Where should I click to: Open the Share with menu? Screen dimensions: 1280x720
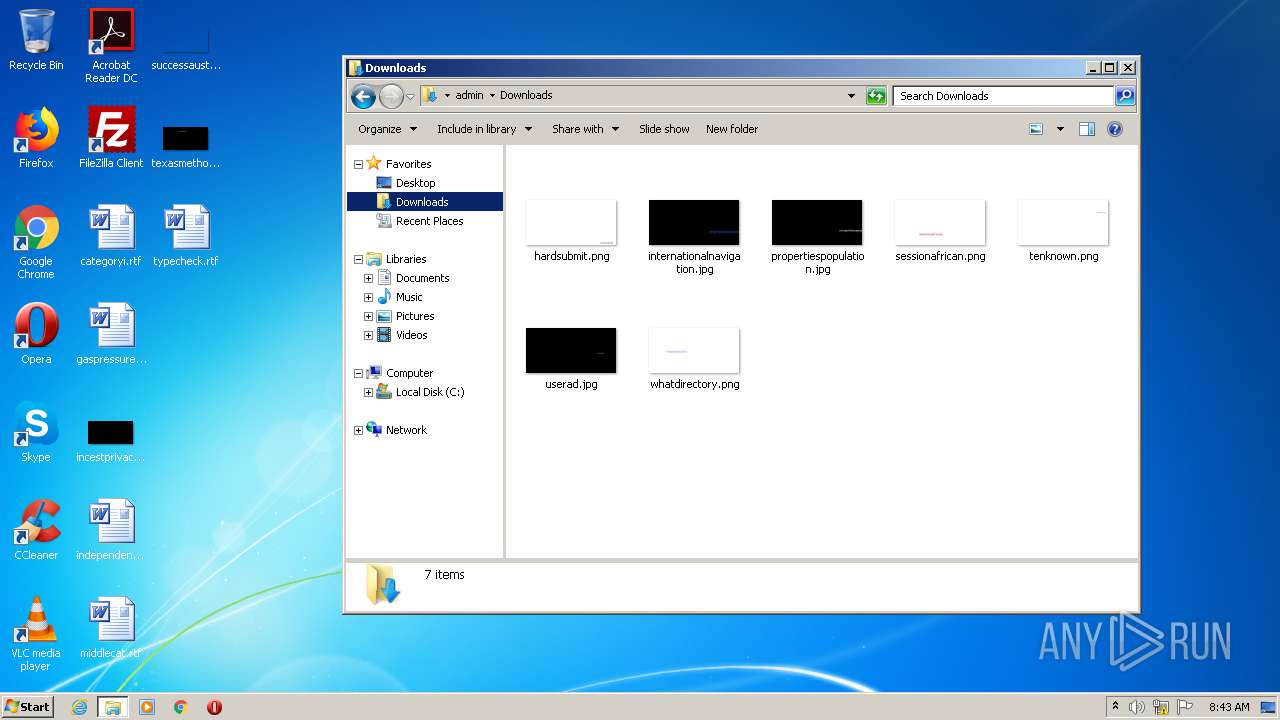point(585,129)
